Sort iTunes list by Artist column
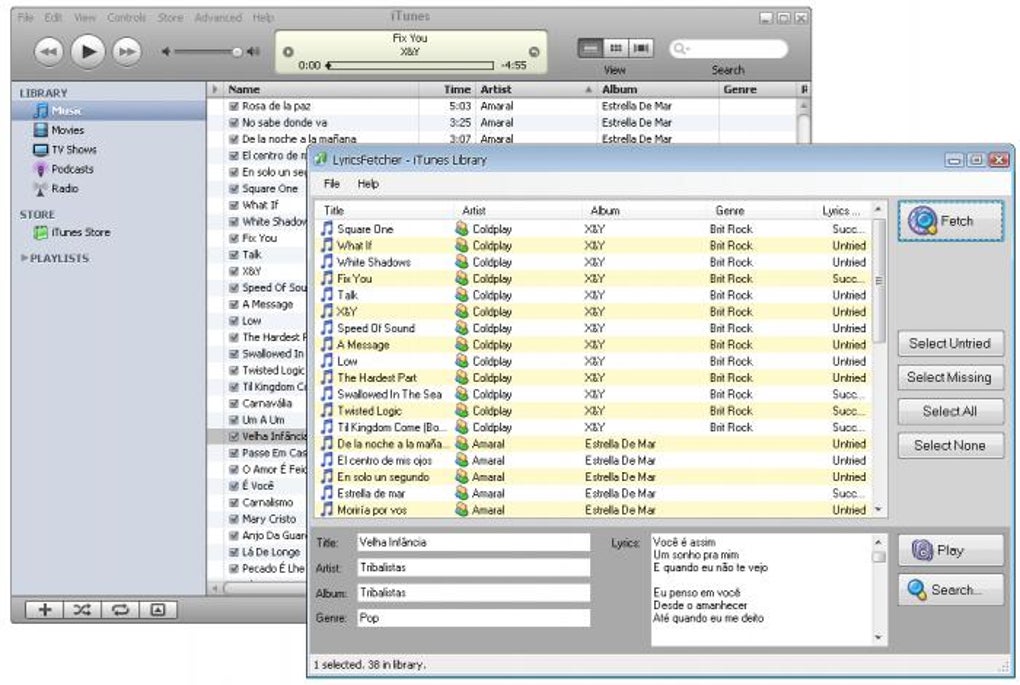 tap(536, 89)
